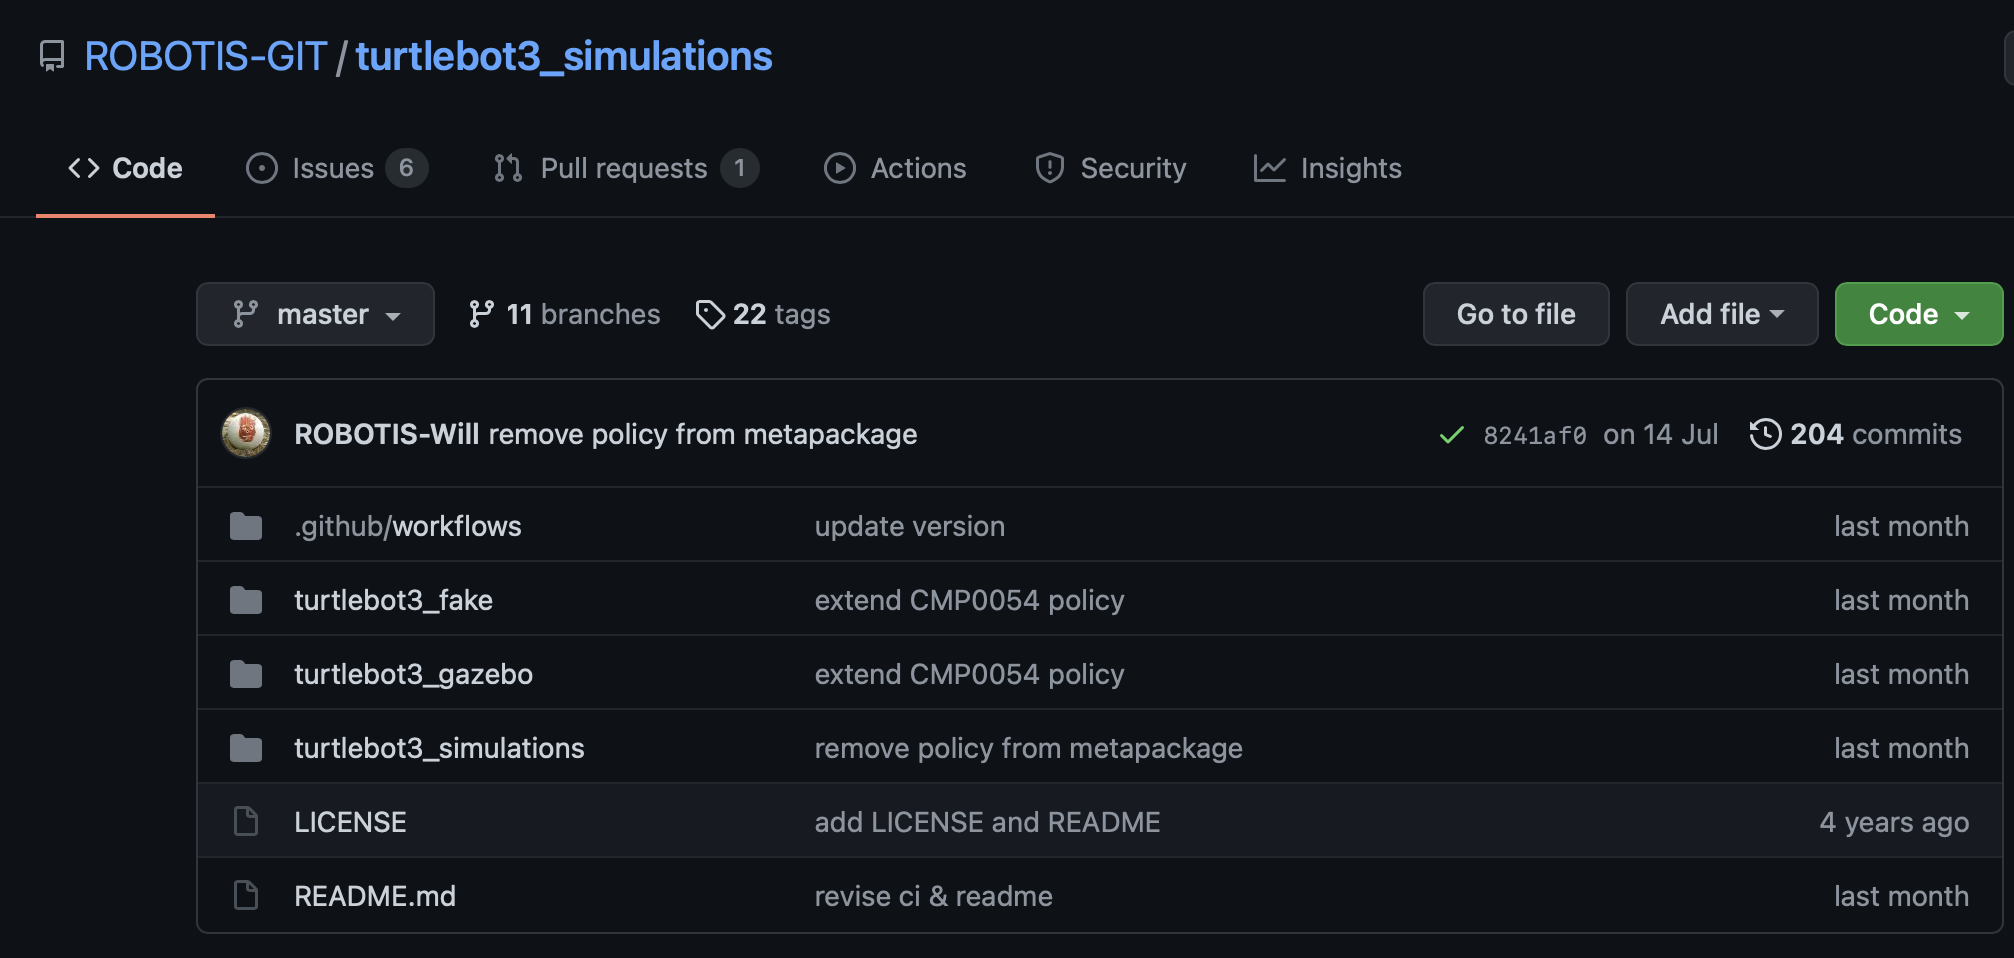2014x958 pixels.
Task: Open the Actions tab
Action: [895, 168]
